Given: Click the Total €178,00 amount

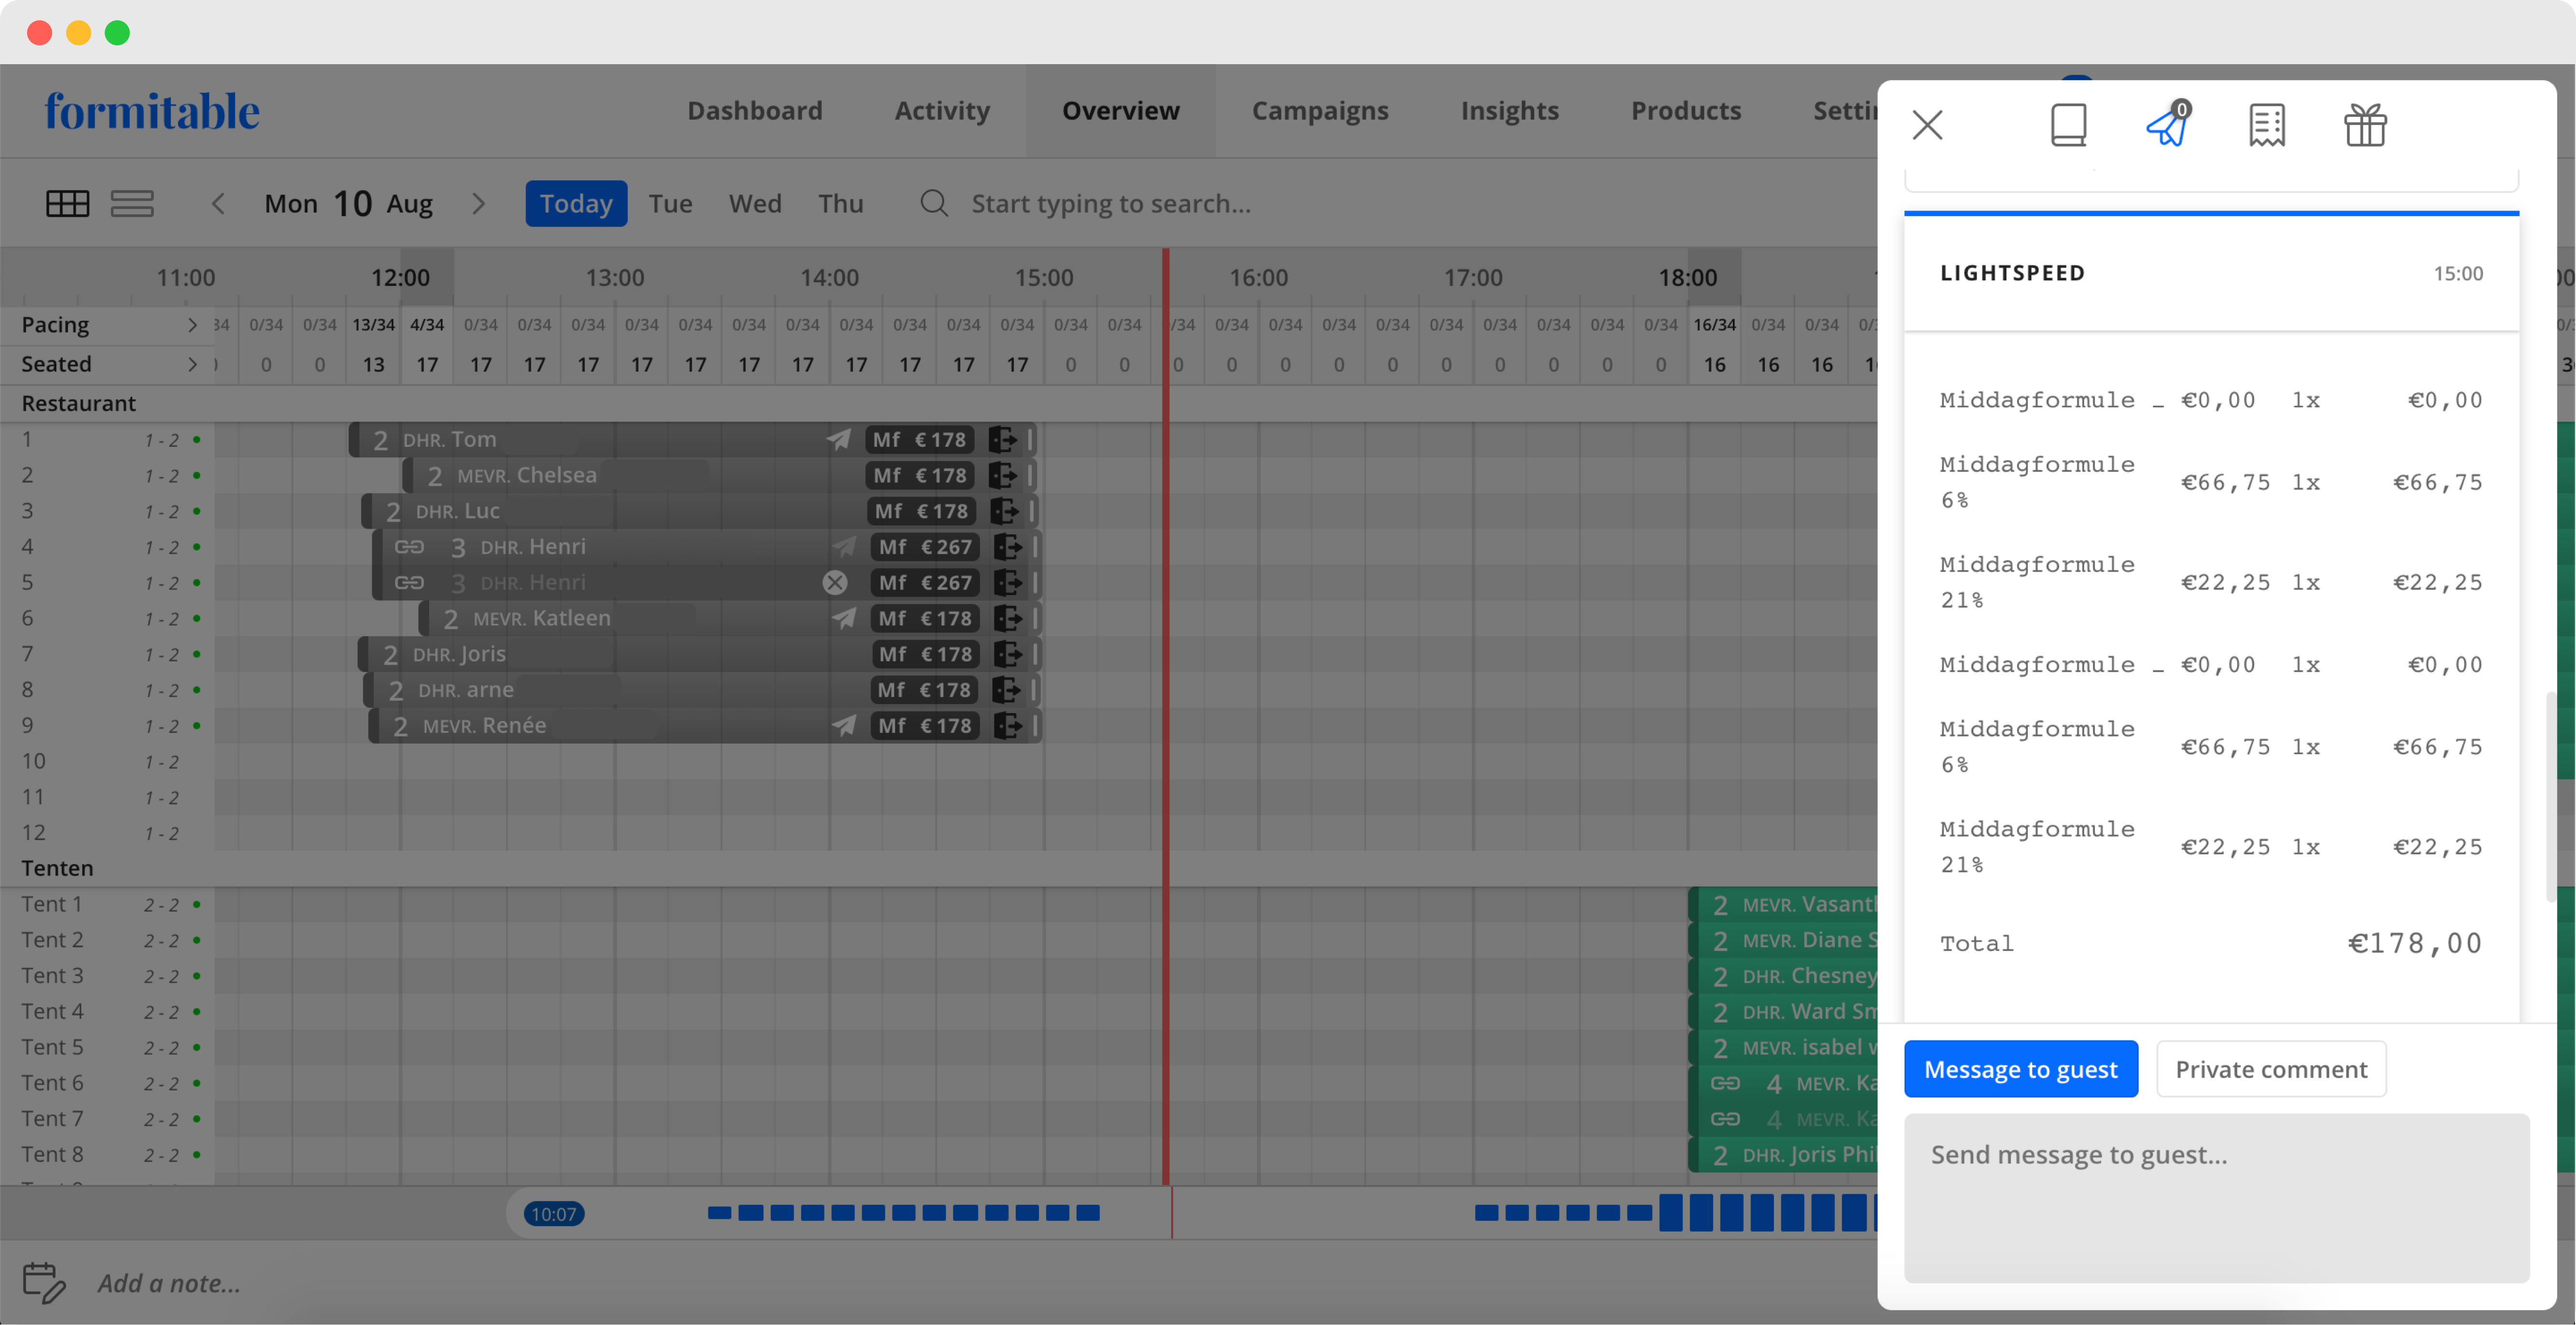Looking at the screenshot, I should [2414, 943].
